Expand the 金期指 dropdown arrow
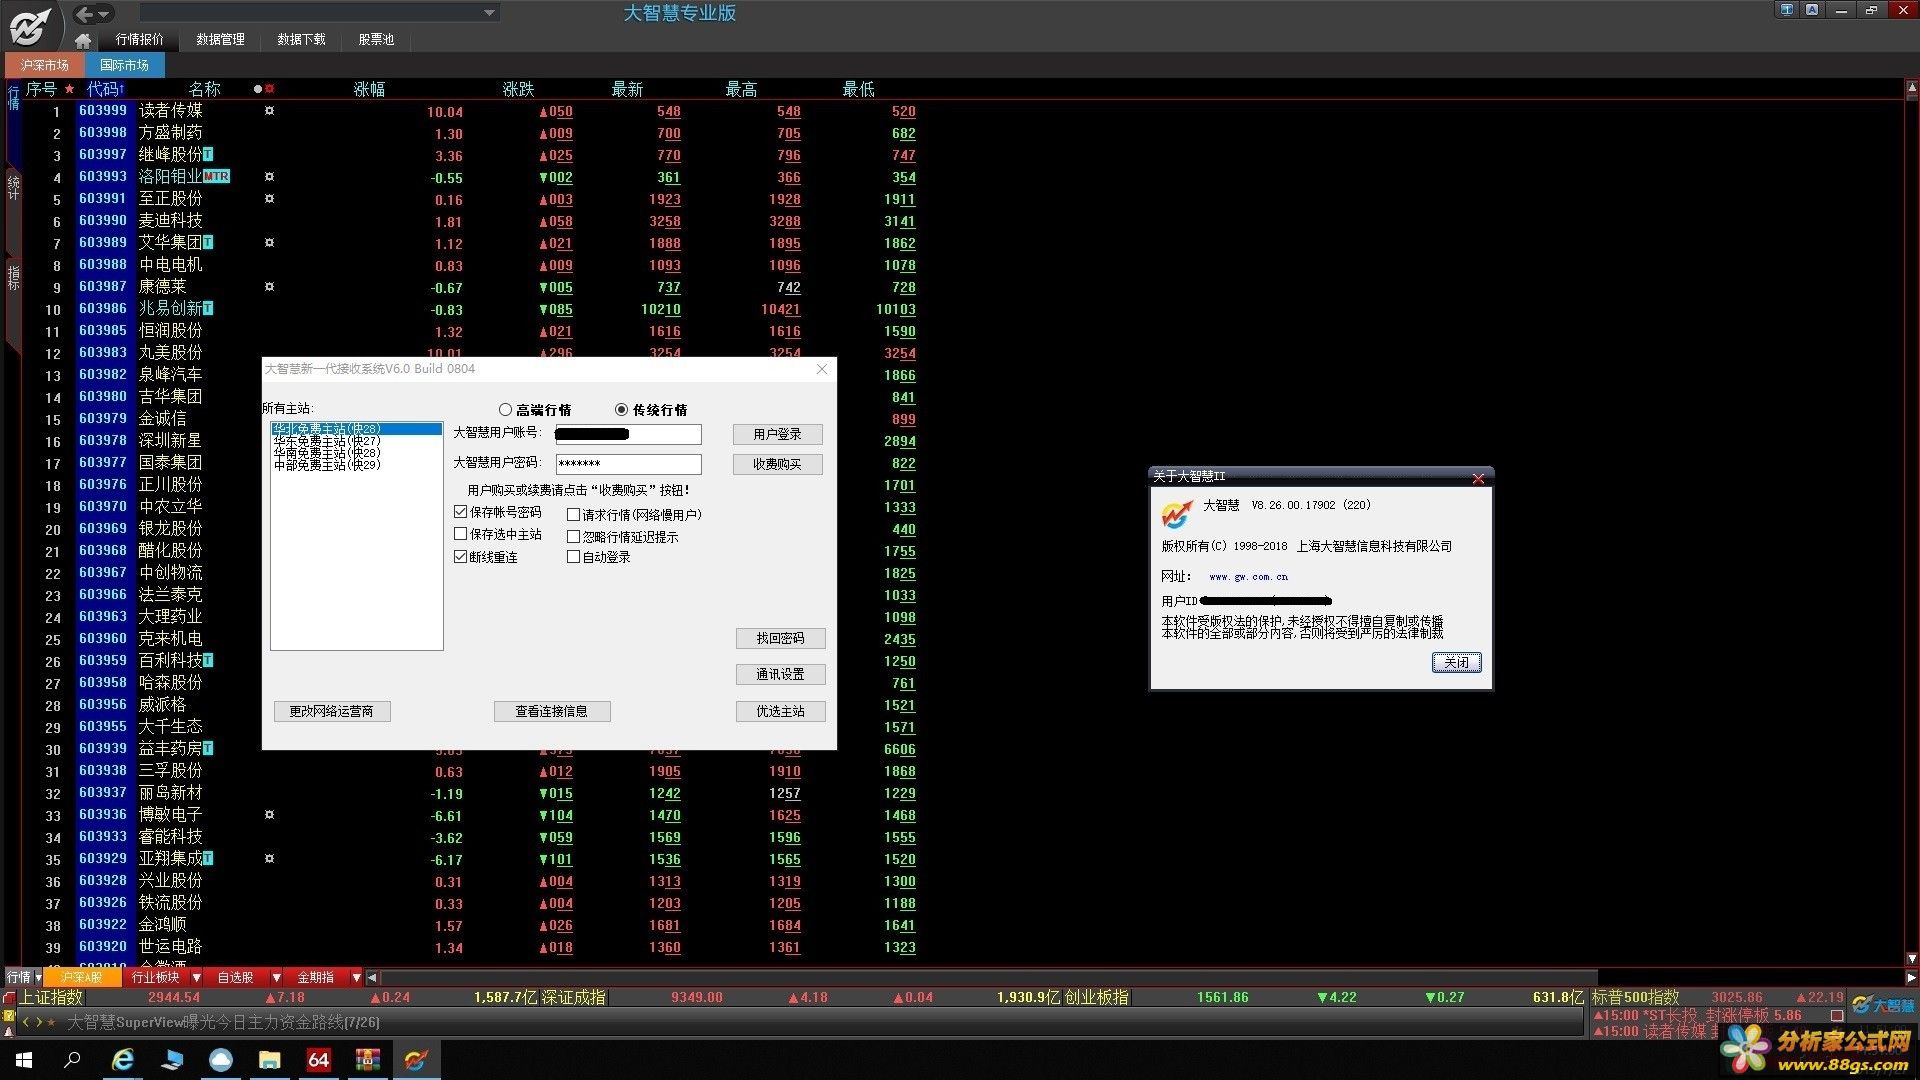 pyautogui.click(x=356, y=977)
